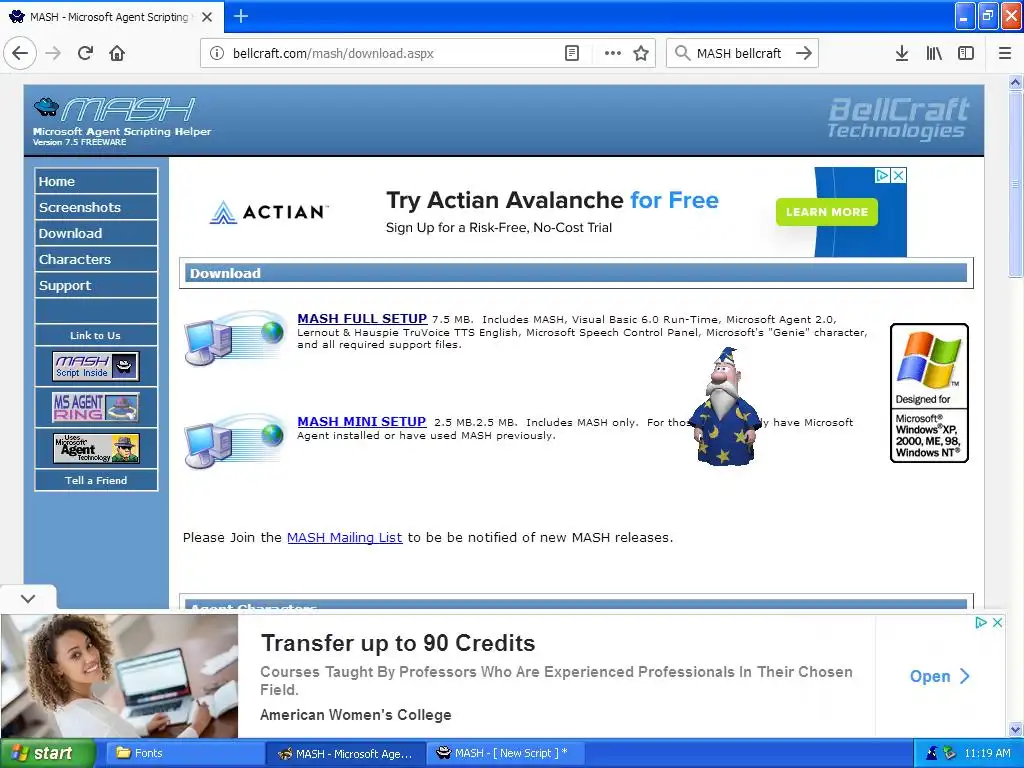1024x768 pixels.
Task: Open the Windows start button
Action: click(x=47, y=753)
